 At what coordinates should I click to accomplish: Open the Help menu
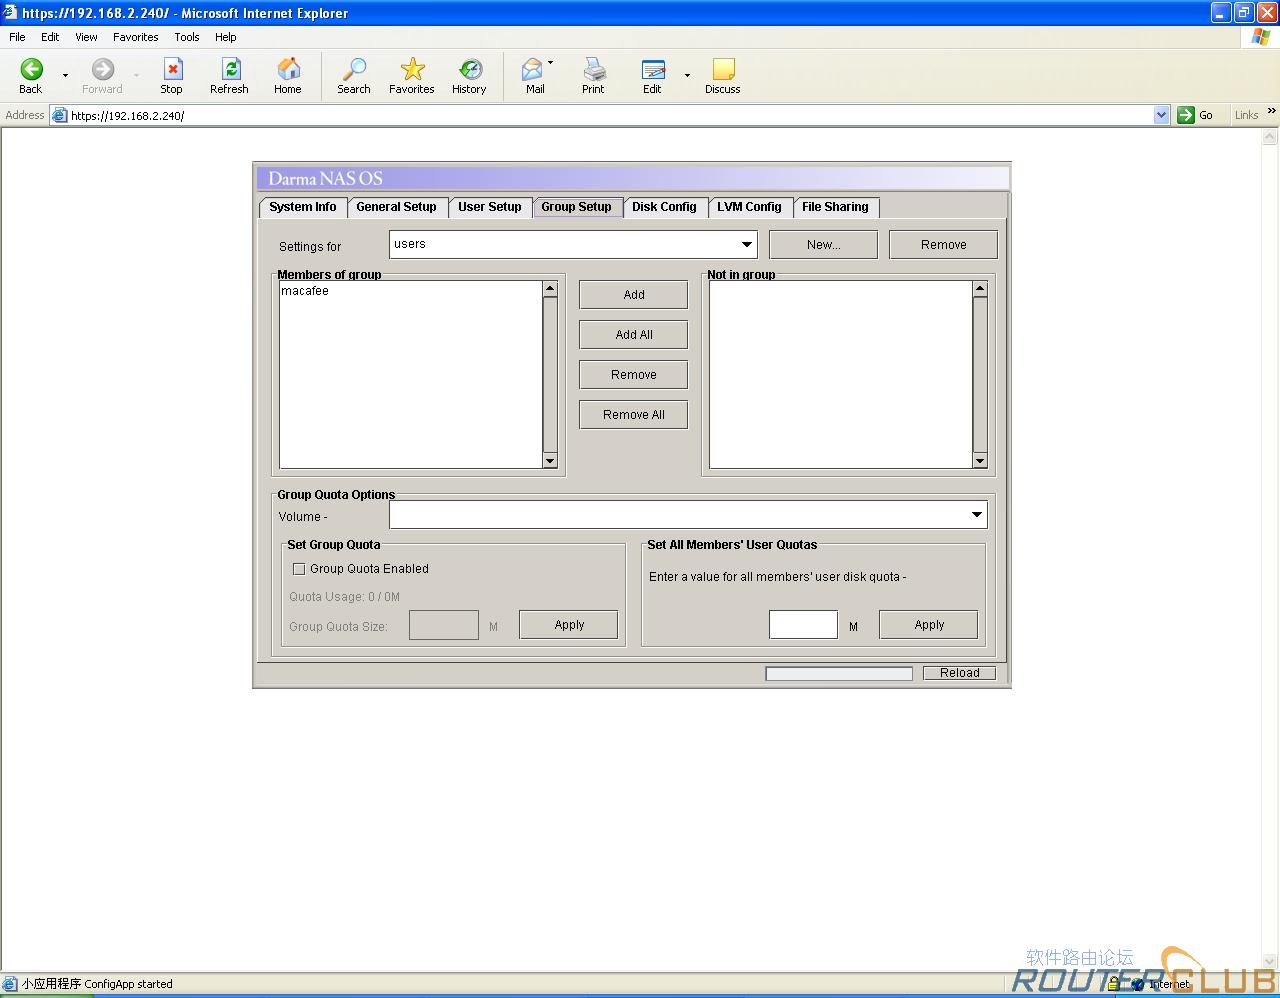tap(226, 37)
